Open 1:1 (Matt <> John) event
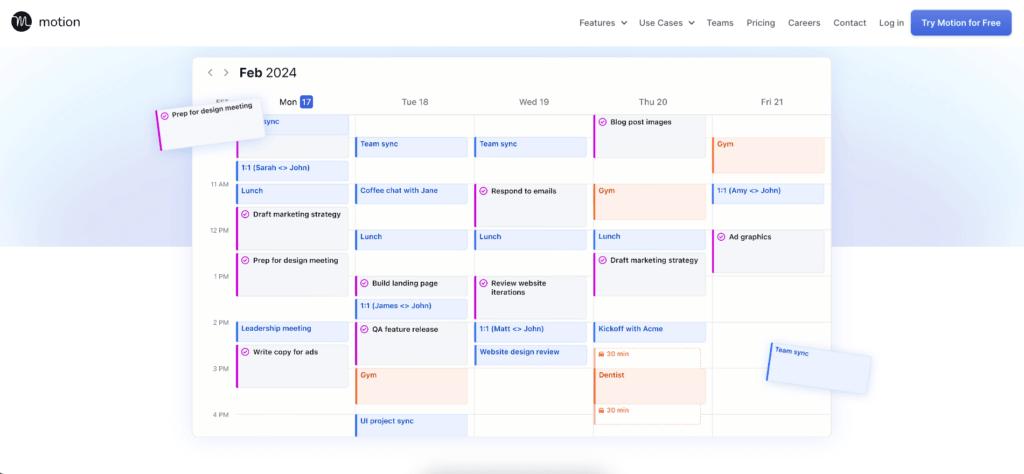This screenshot has height=474, width=1024. click(530, 332)
